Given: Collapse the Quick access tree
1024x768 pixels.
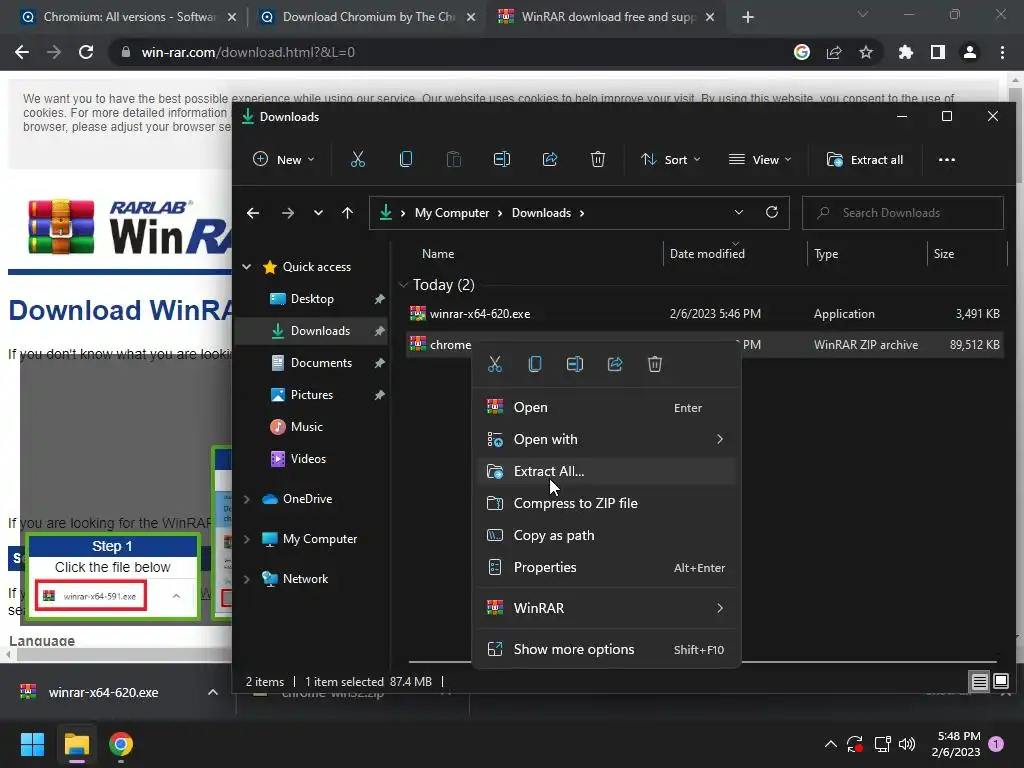Looking at the screenshot, I should 247,266.
